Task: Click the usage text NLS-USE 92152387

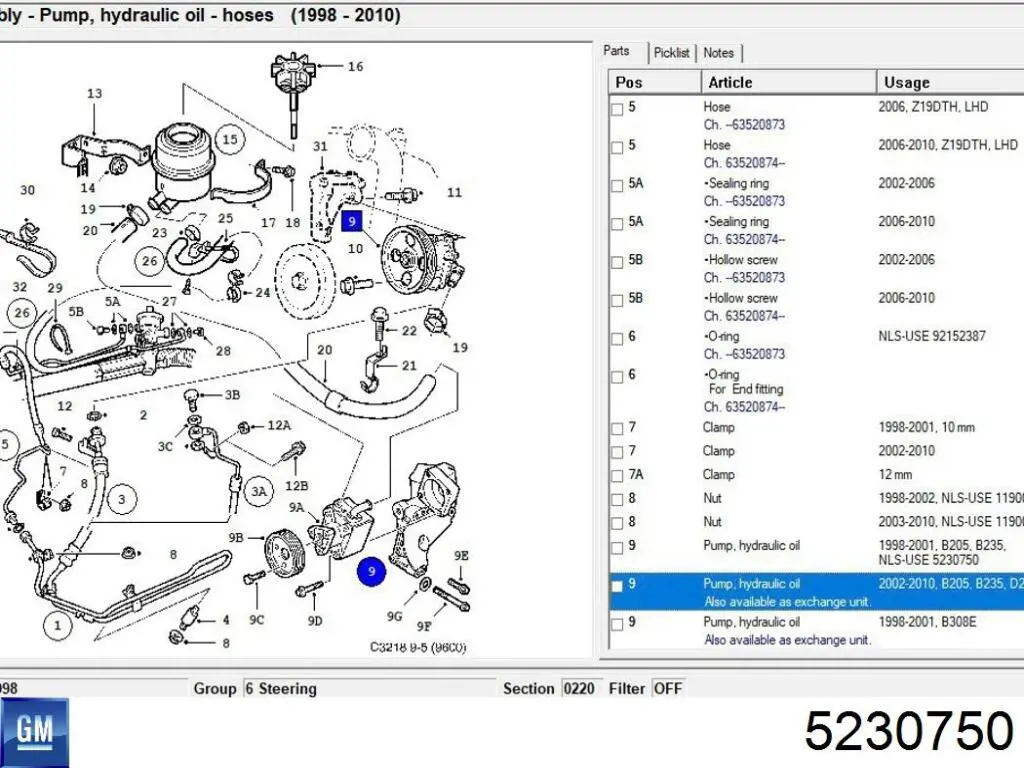Action: (932, 336)
